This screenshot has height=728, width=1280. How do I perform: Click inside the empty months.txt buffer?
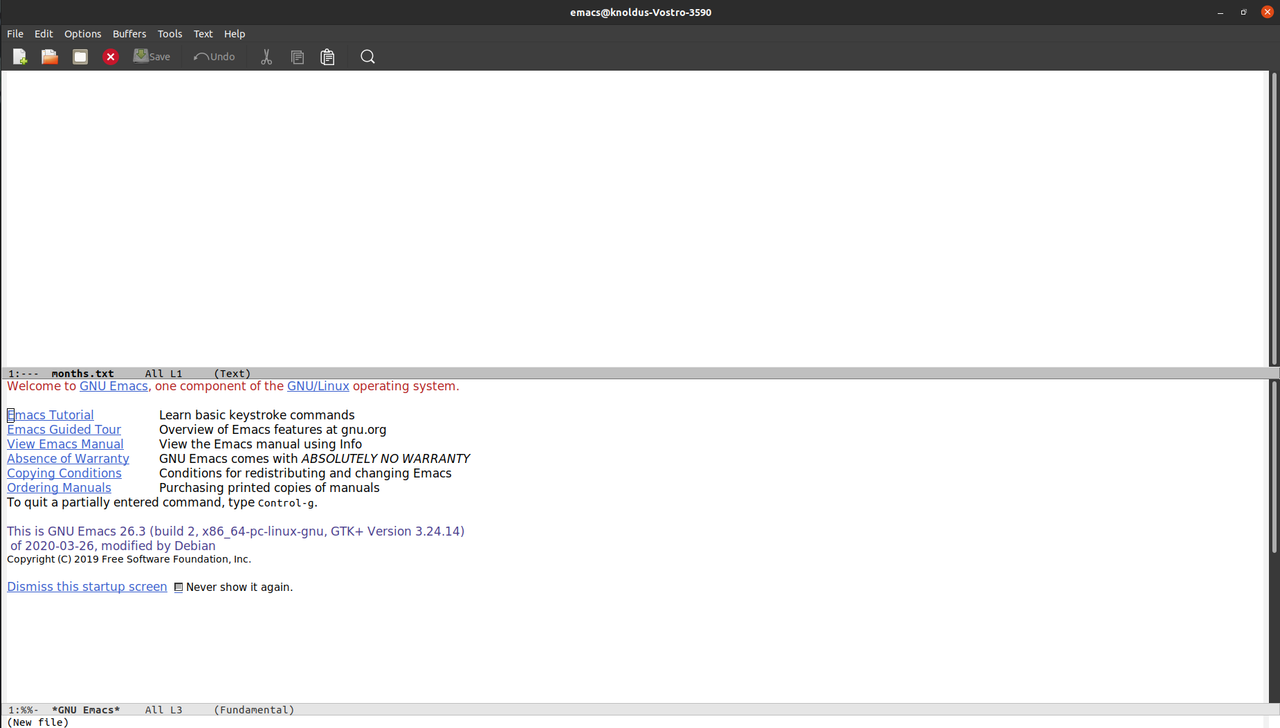pyautogui.click(x=635, y=218)
